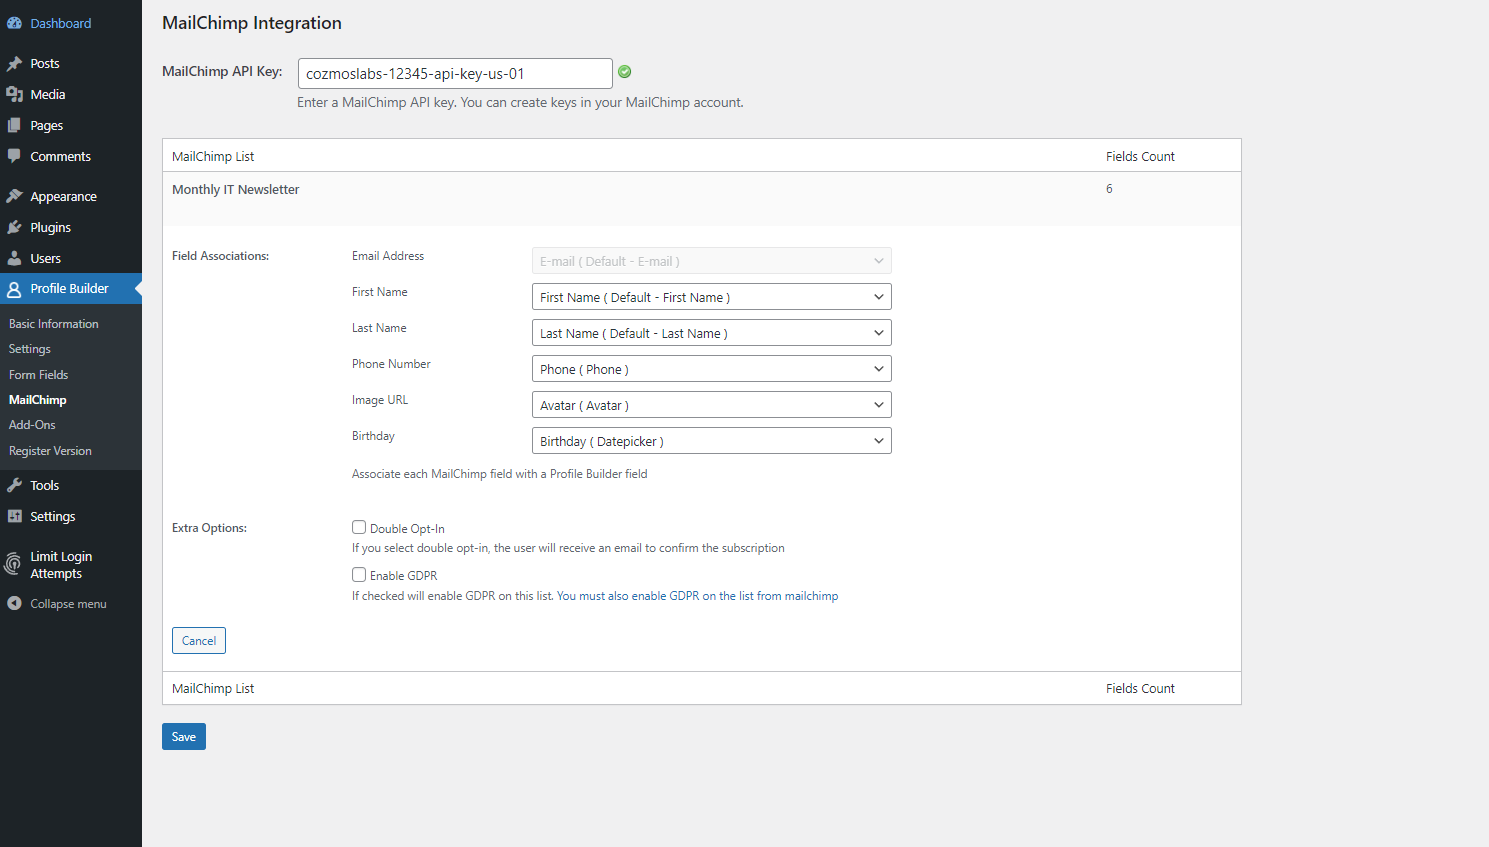Click the Tools wrench icon
The width and height of the screenshot is (1489, 847).
point(14,485)
